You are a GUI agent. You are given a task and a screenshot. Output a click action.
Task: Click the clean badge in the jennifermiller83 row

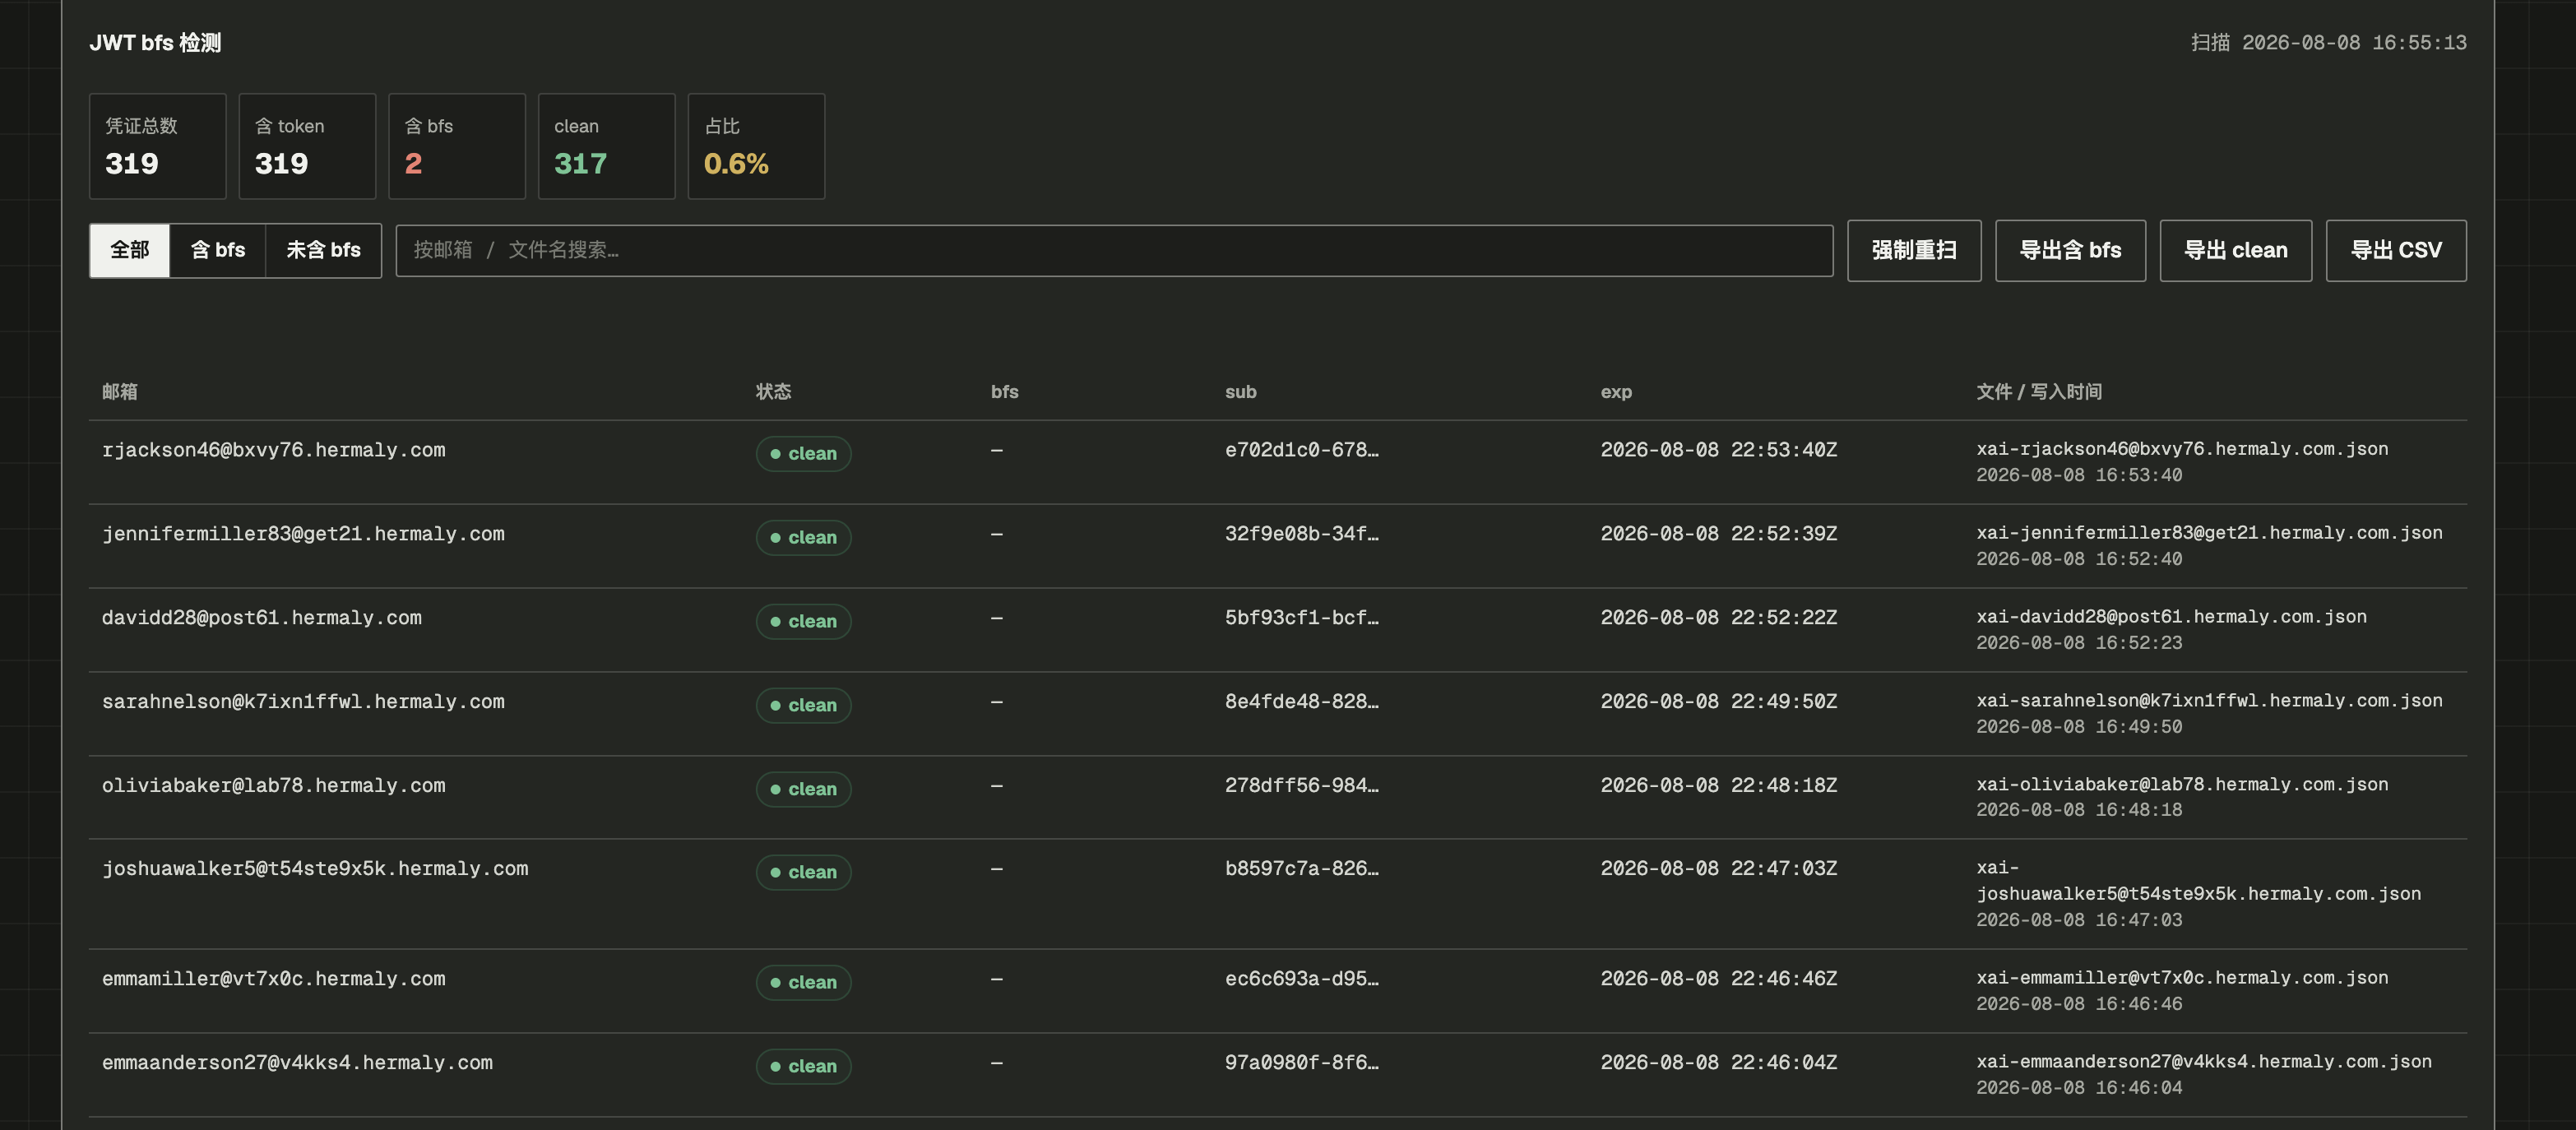pos(803,538)
